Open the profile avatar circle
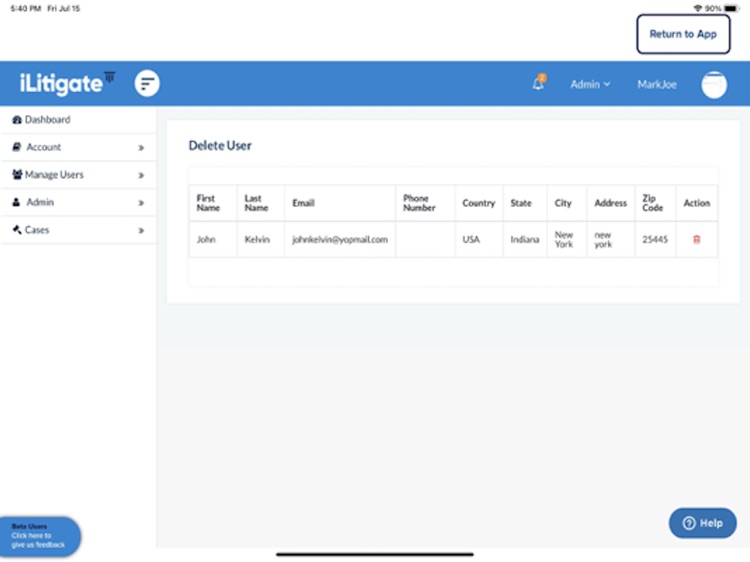Screen dimensions: 750x562 coord(714,85)
